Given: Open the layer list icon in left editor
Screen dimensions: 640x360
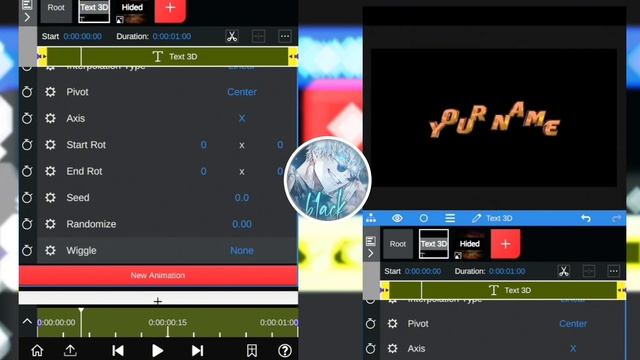Looking at the screenshot, I should click(27, 4).
